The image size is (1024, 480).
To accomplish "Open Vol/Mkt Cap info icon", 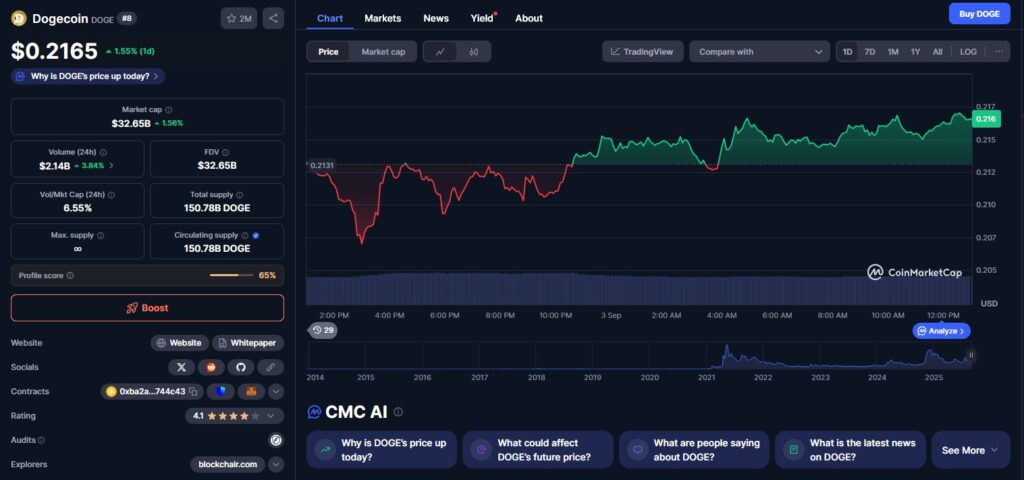I will tap(111, 195).
